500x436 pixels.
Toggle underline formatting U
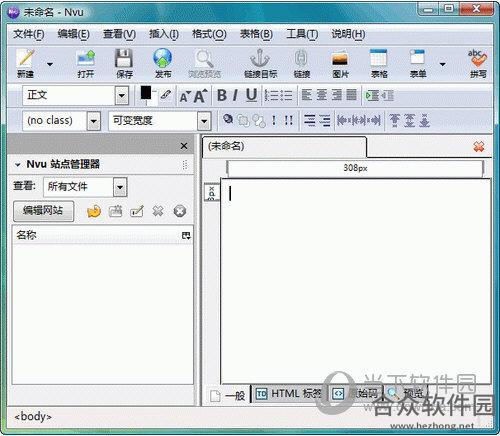(252, 96)
